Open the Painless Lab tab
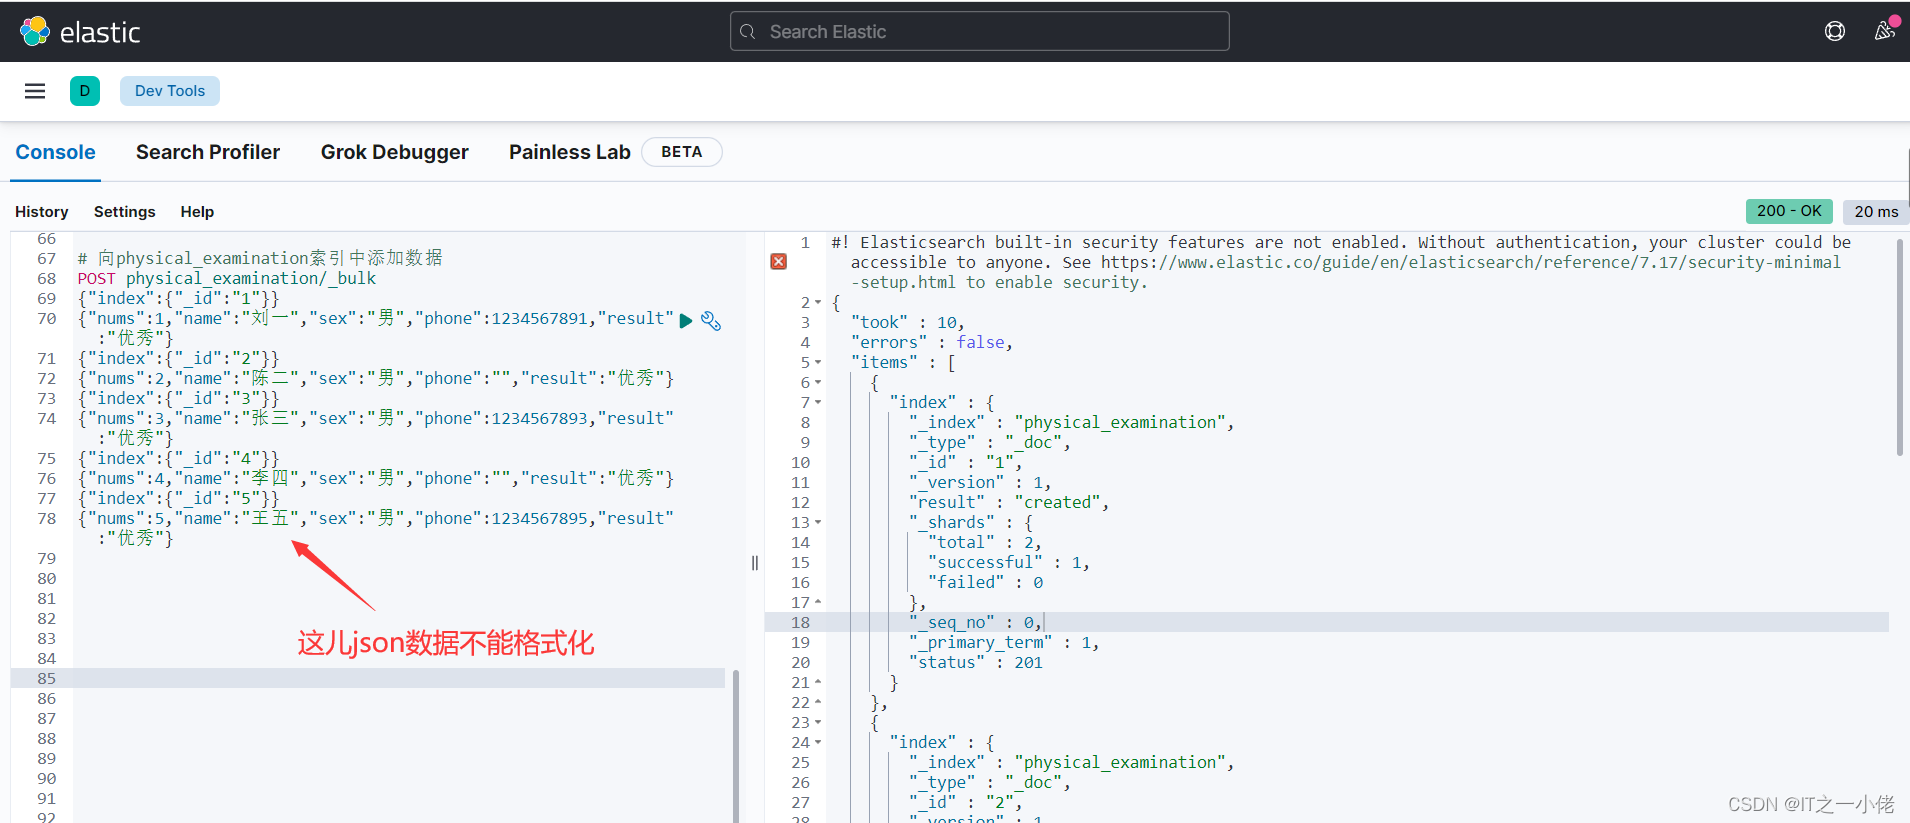The height and width of the screenshot is (823, 1910). click(x=570, y=152)
